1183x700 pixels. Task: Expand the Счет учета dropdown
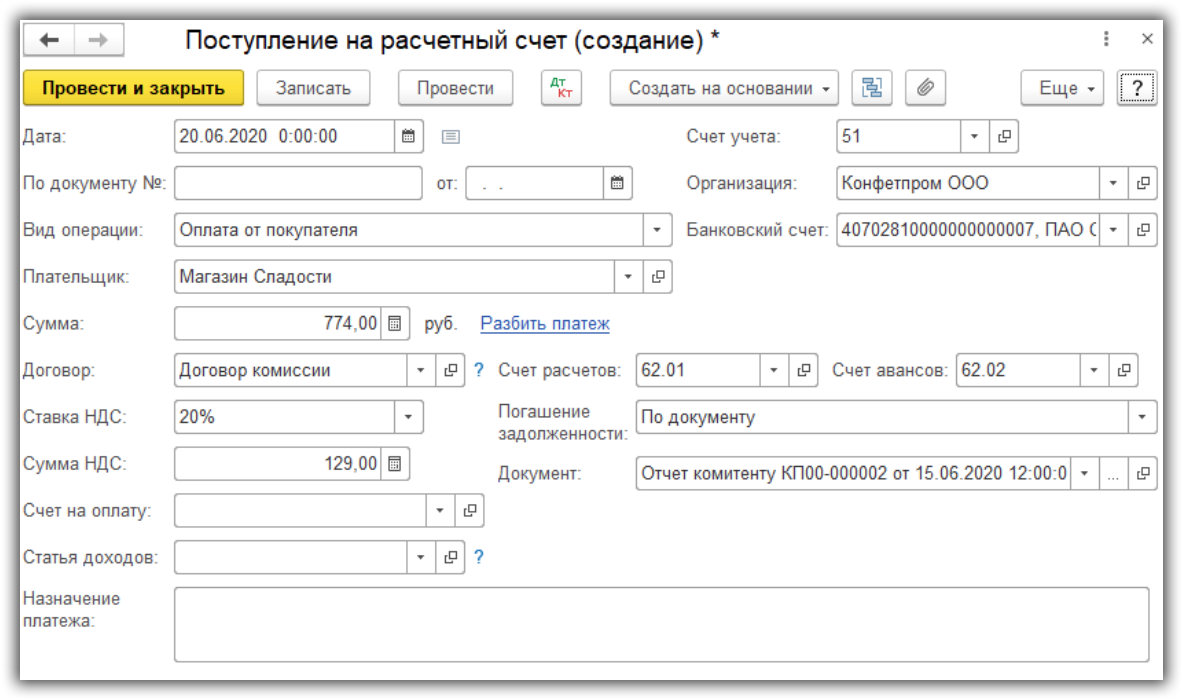tap(975, 137)
